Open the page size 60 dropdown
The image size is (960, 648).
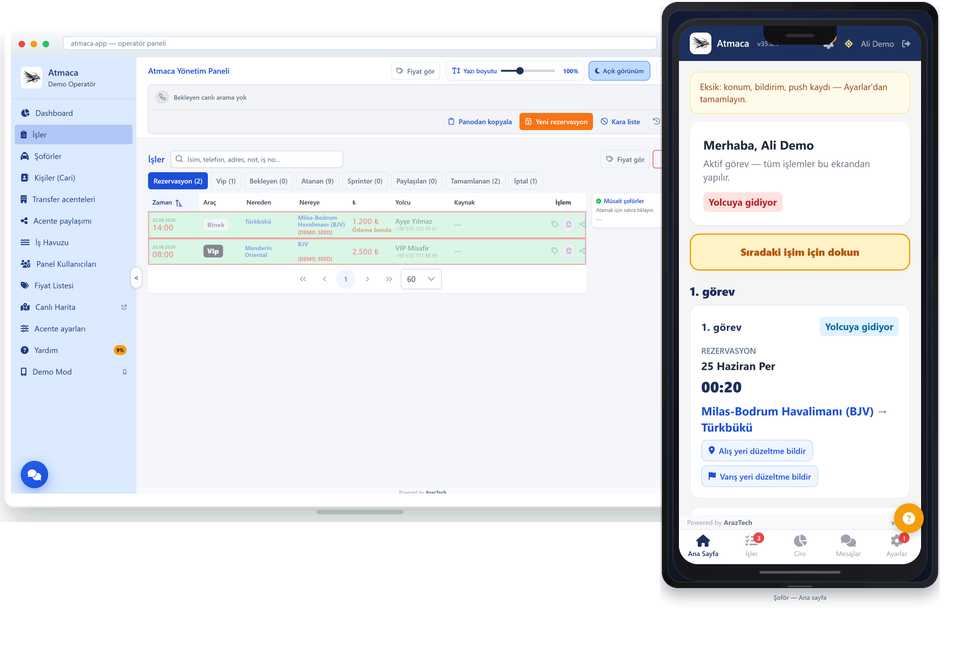(x=421, y=279)
